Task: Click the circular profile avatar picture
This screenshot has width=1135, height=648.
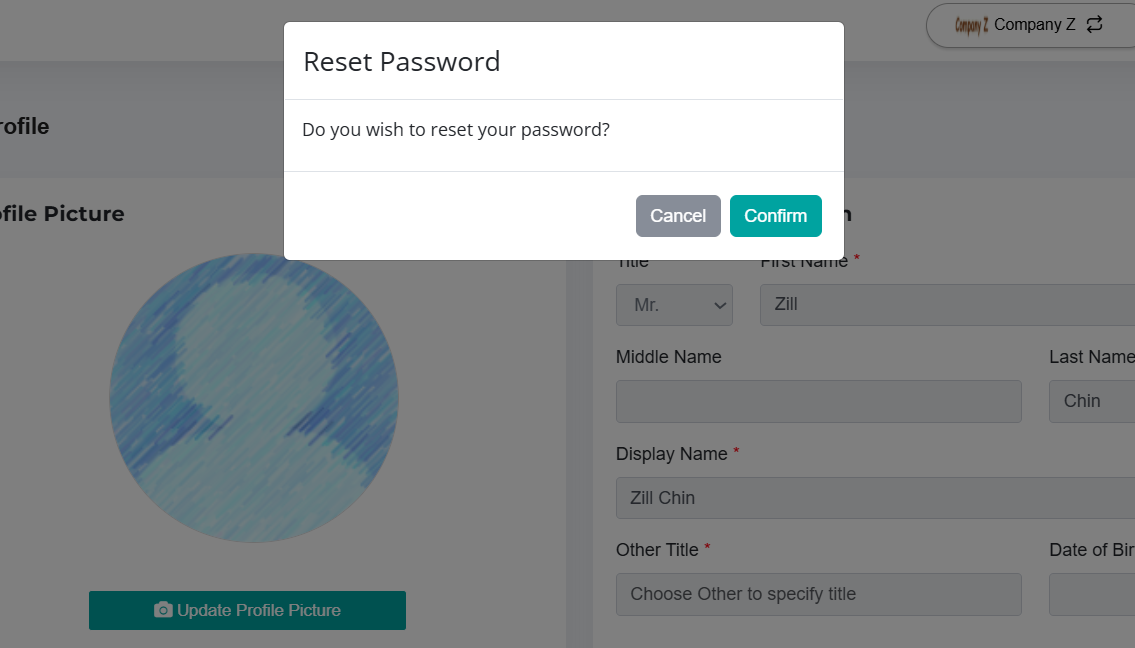Action: (x=254, y=397)
